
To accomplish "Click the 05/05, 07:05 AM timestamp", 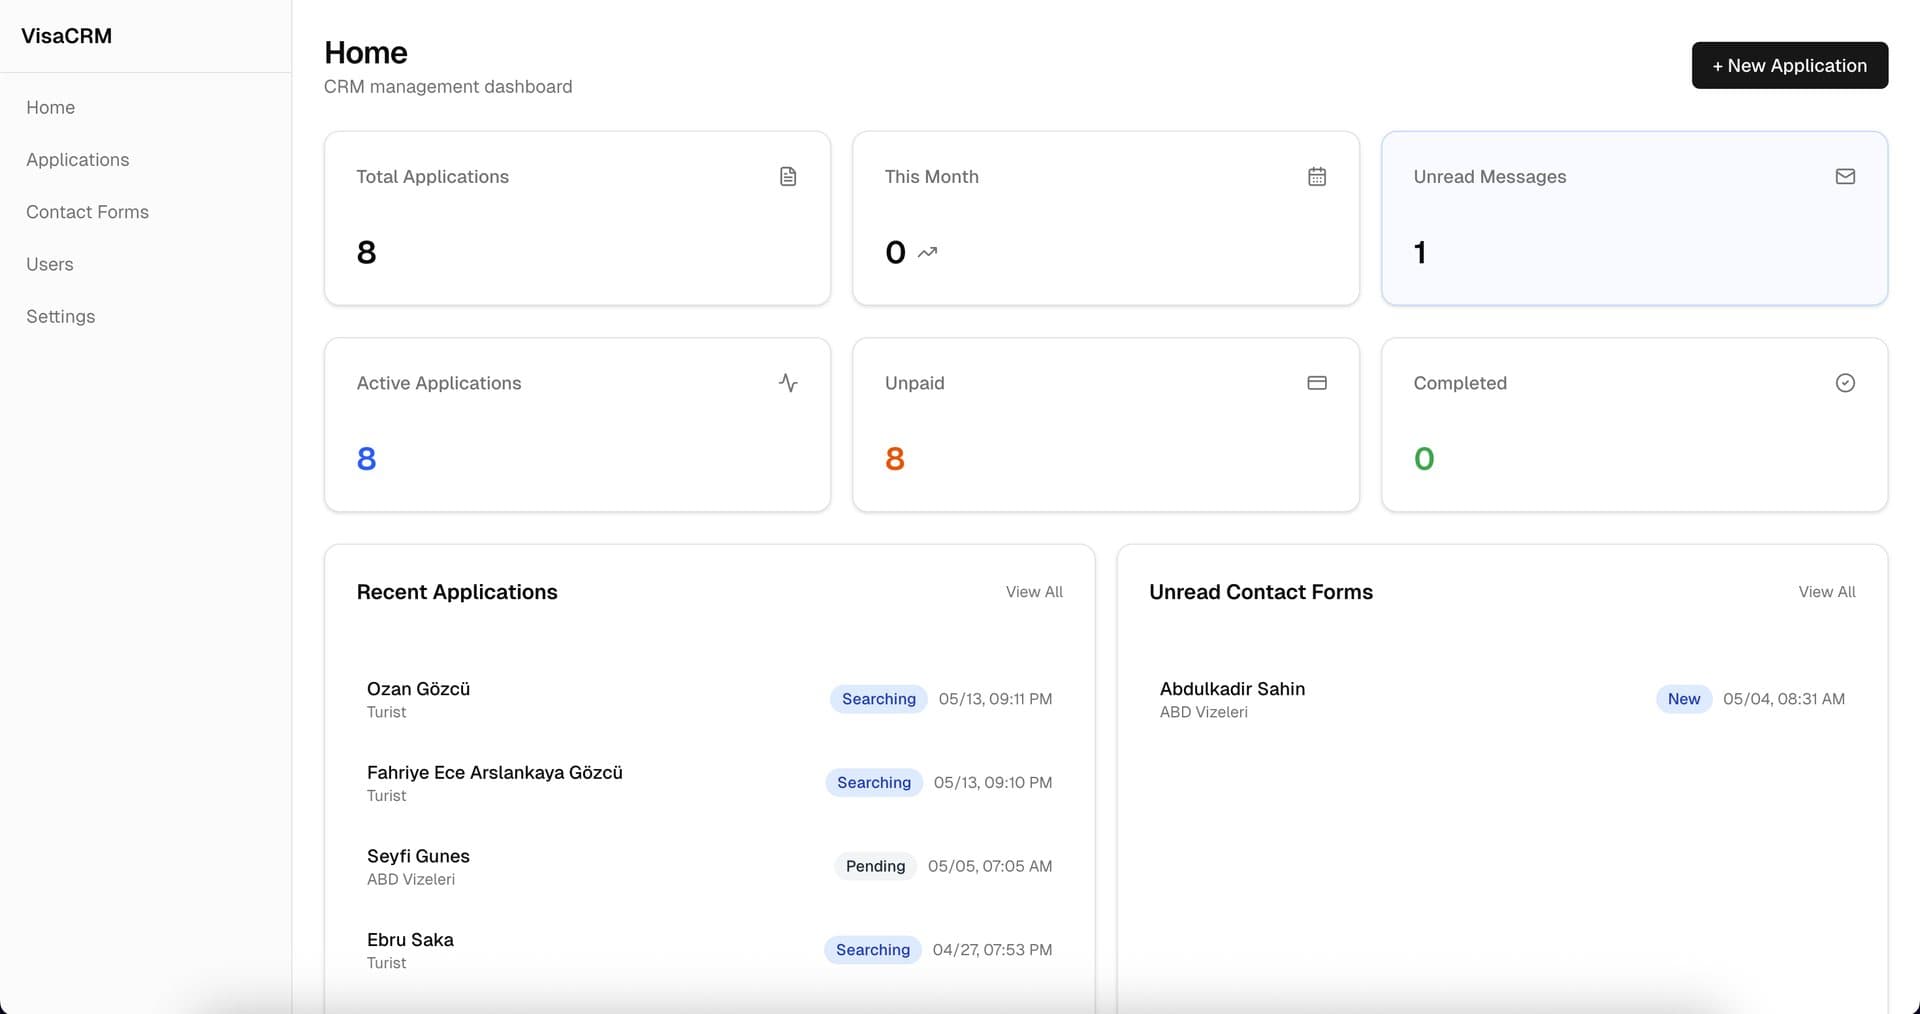I will [x=989, y=866].
